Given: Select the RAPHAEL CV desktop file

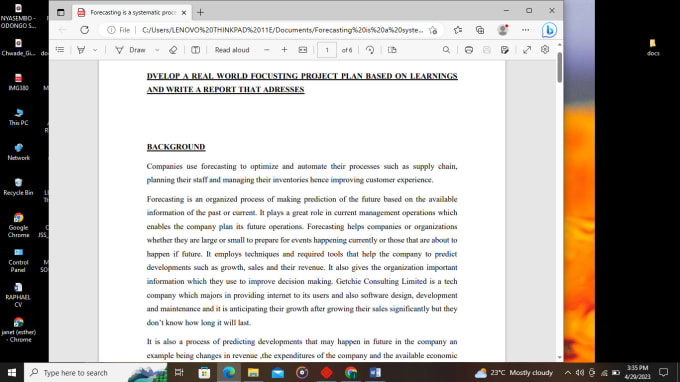Looking at the screenshot, I should (x=18, y=295).
